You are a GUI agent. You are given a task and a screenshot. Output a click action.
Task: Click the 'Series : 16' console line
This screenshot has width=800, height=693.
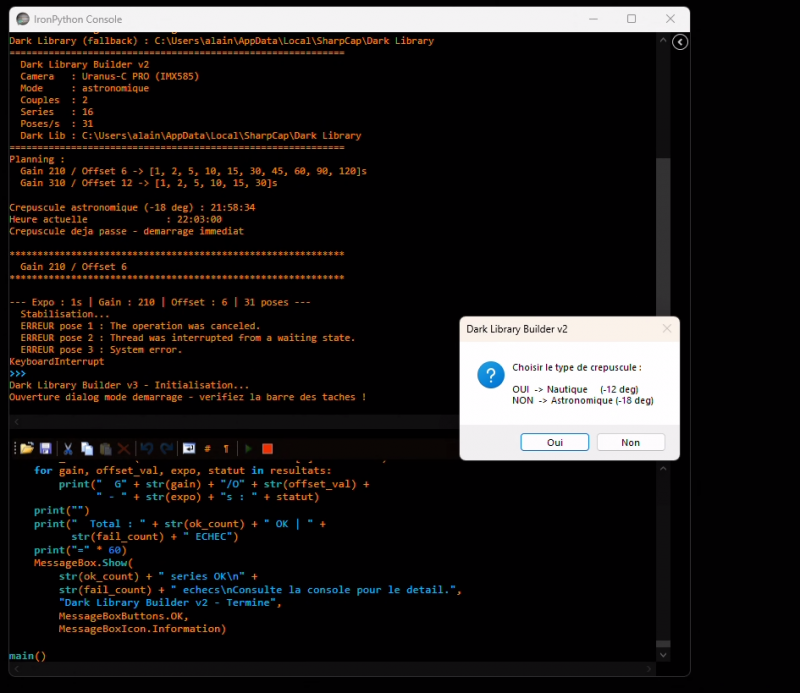pos(57,112)
